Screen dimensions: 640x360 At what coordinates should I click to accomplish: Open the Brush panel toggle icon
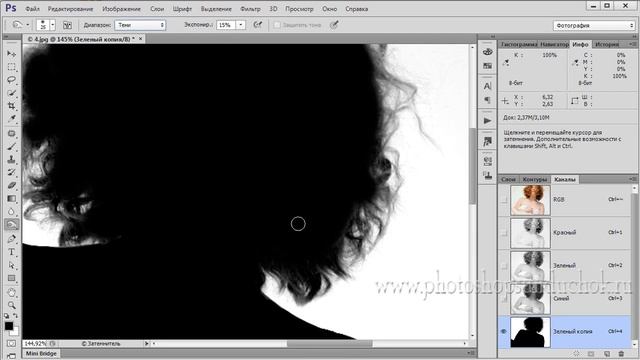[67, 25]
